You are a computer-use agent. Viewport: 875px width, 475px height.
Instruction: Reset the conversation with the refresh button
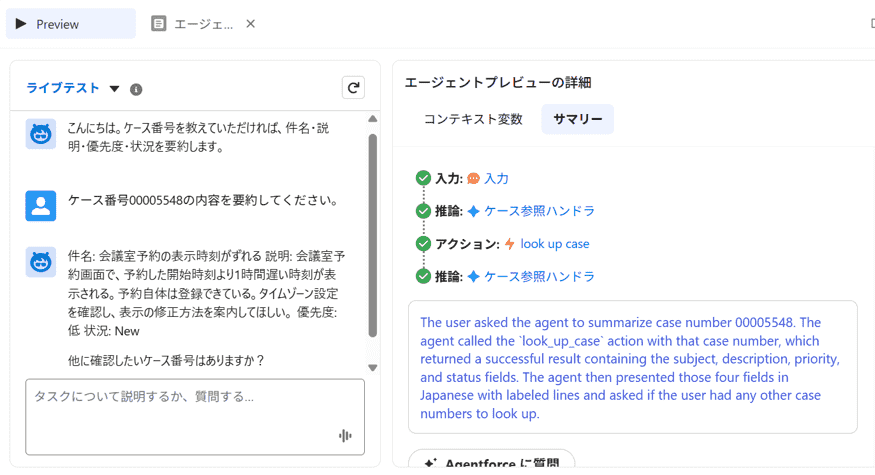(353, 88)
